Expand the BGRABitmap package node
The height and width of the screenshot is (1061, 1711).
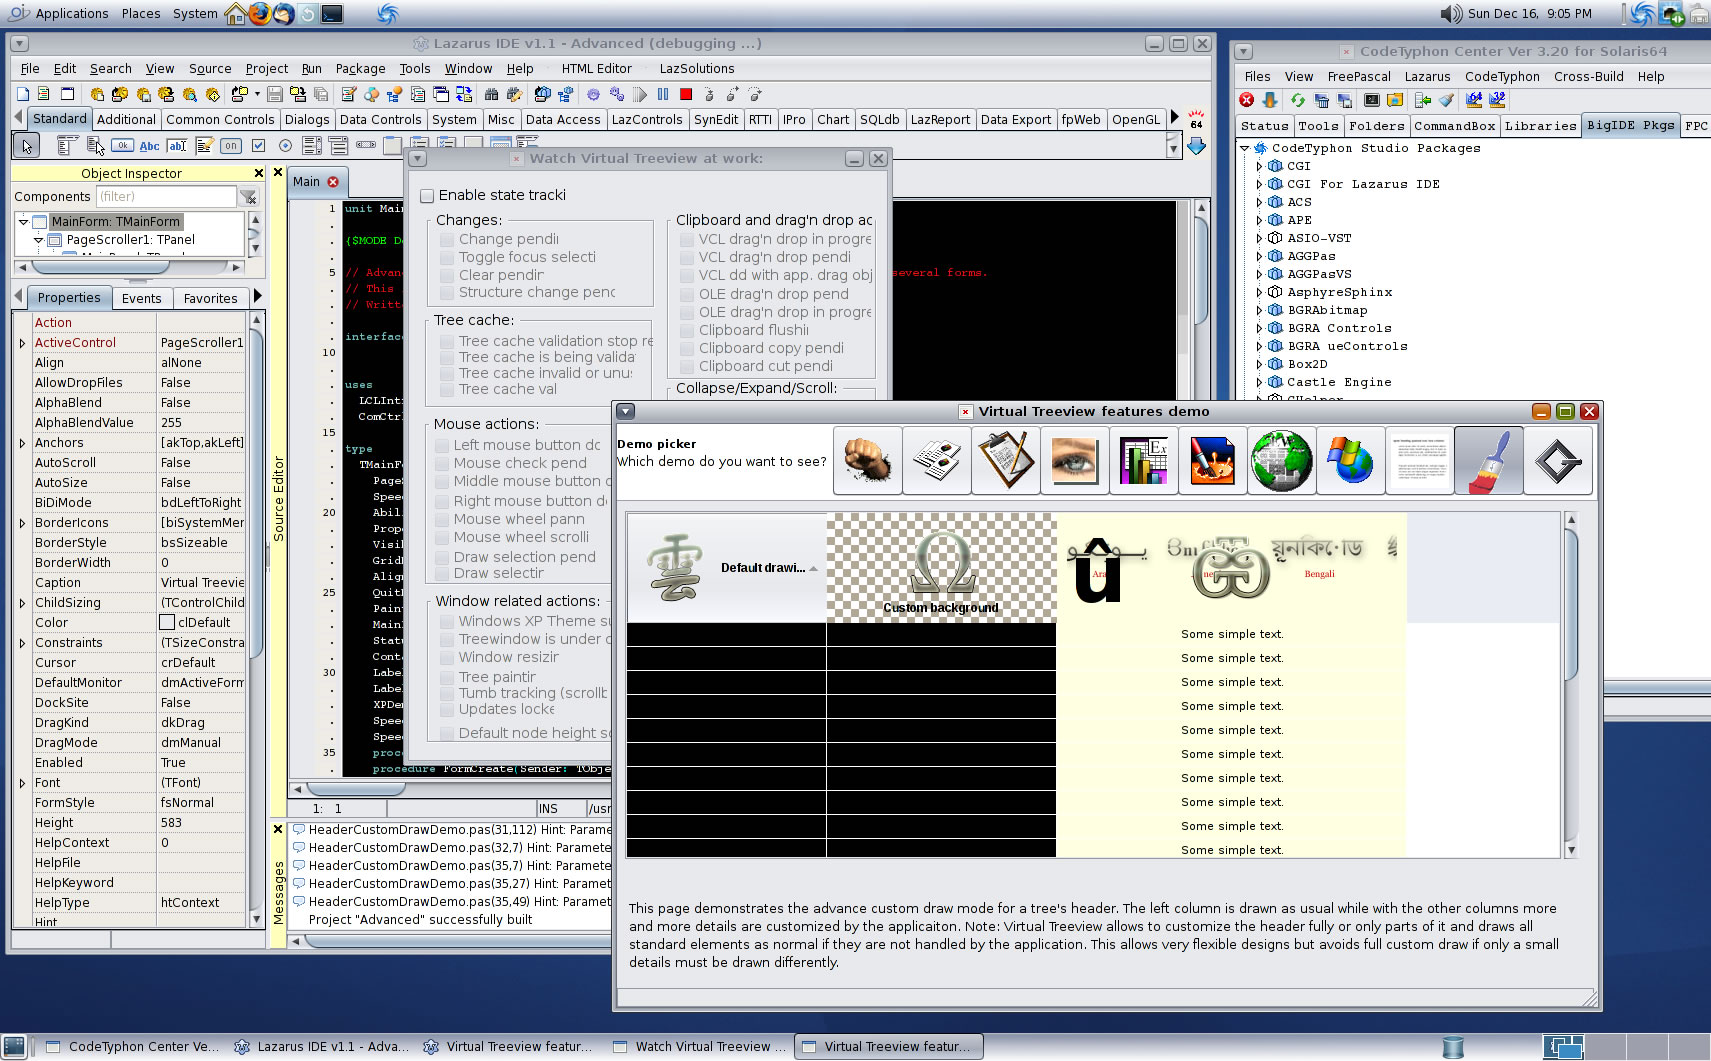click(x=1259, y=310)
